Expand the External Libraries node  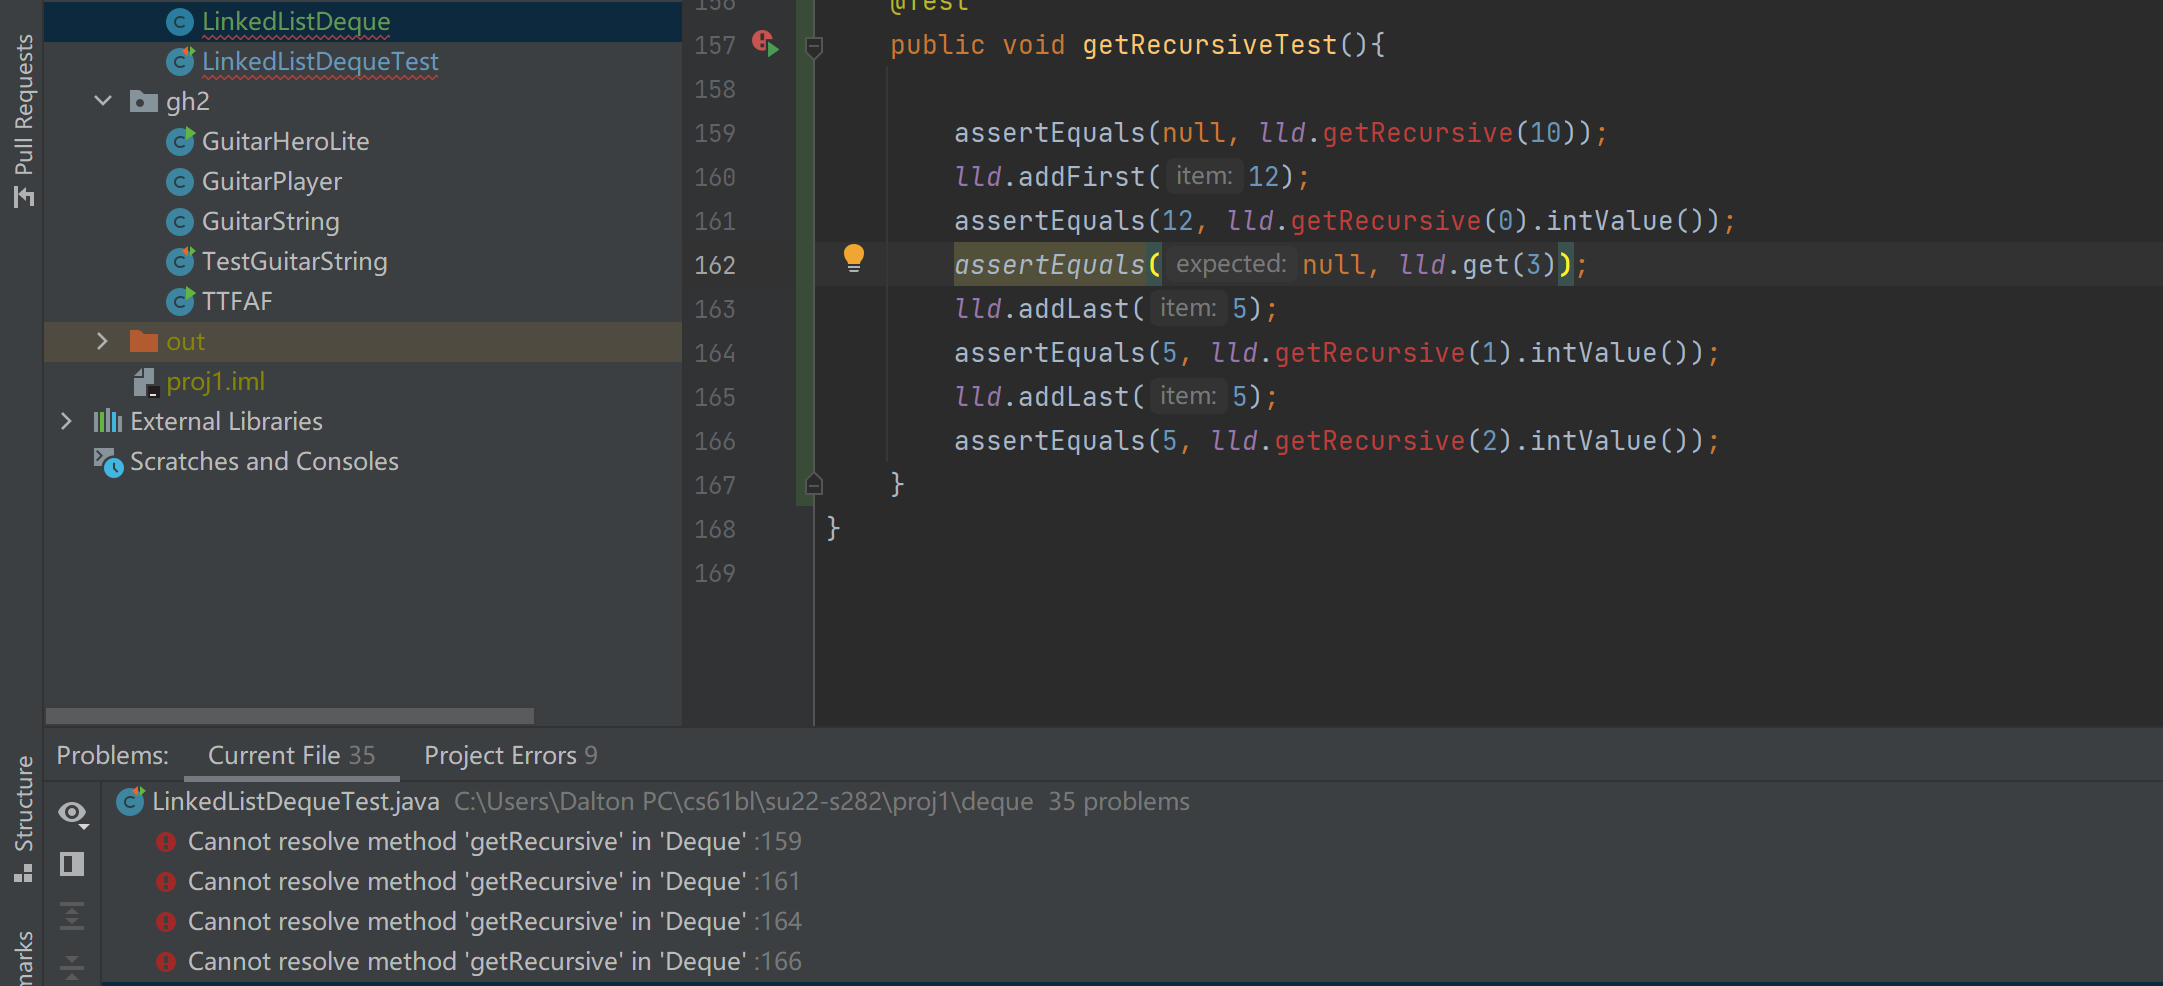click(x=66, y=421)
